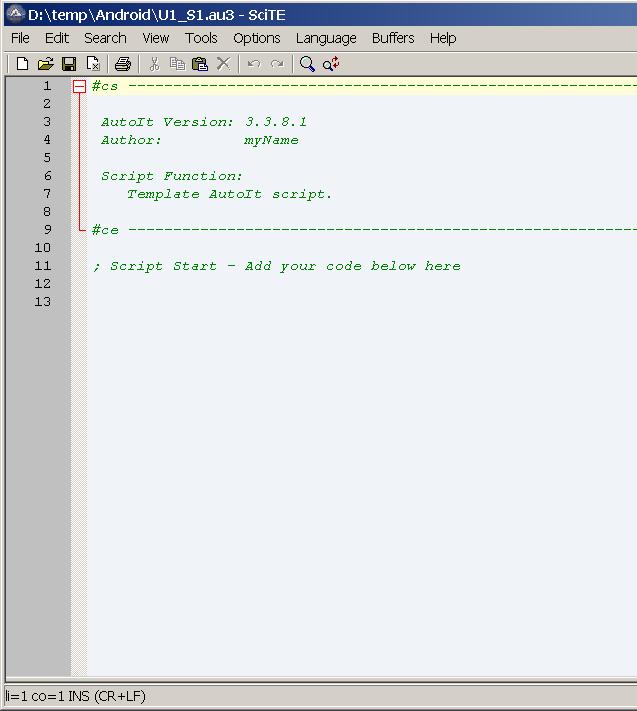The image size is (637, 711).
Task: Click line number 7 in margin
Action: coord(47,194)
